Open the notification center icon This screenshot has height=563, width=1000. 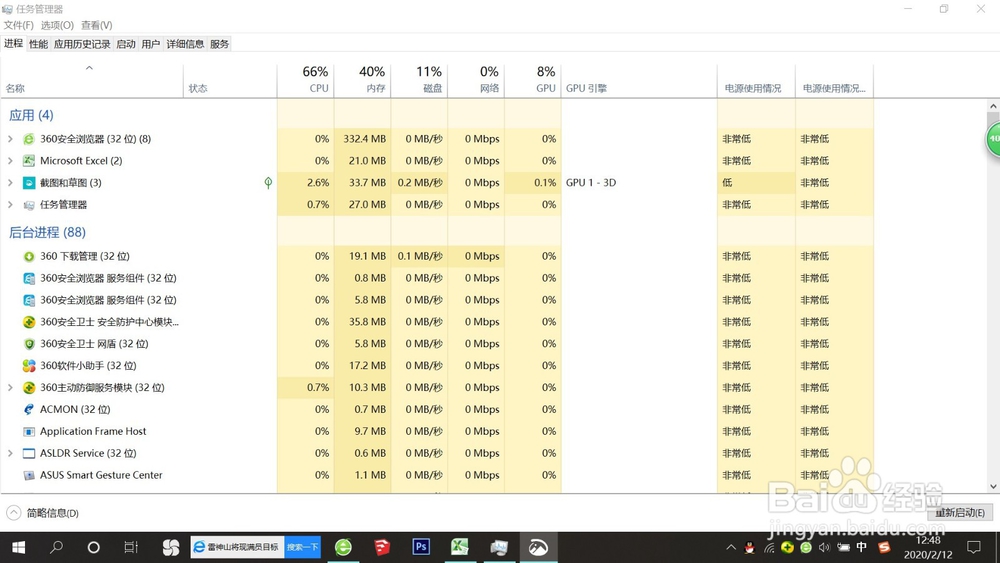point(974,547)
